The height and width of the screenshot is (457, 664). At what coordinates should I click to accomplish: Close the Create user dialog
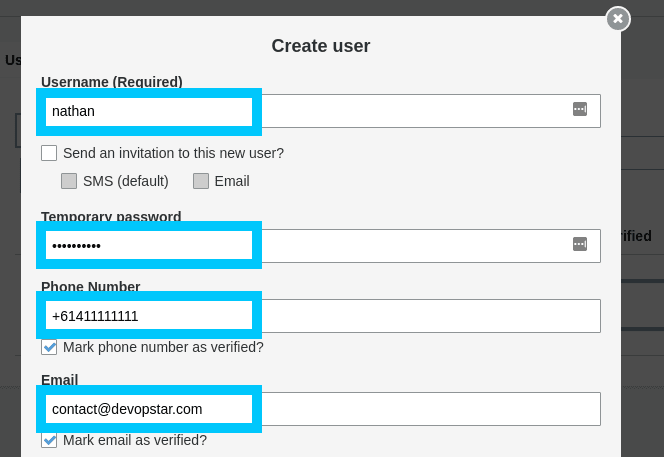(x=618, y=19)
